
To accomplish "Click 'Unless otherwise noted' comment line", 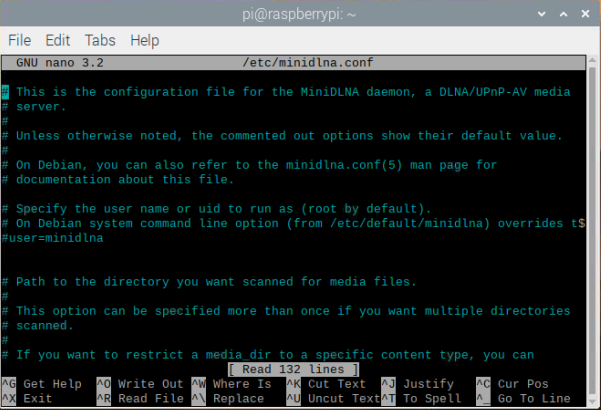I will (282, 136).
